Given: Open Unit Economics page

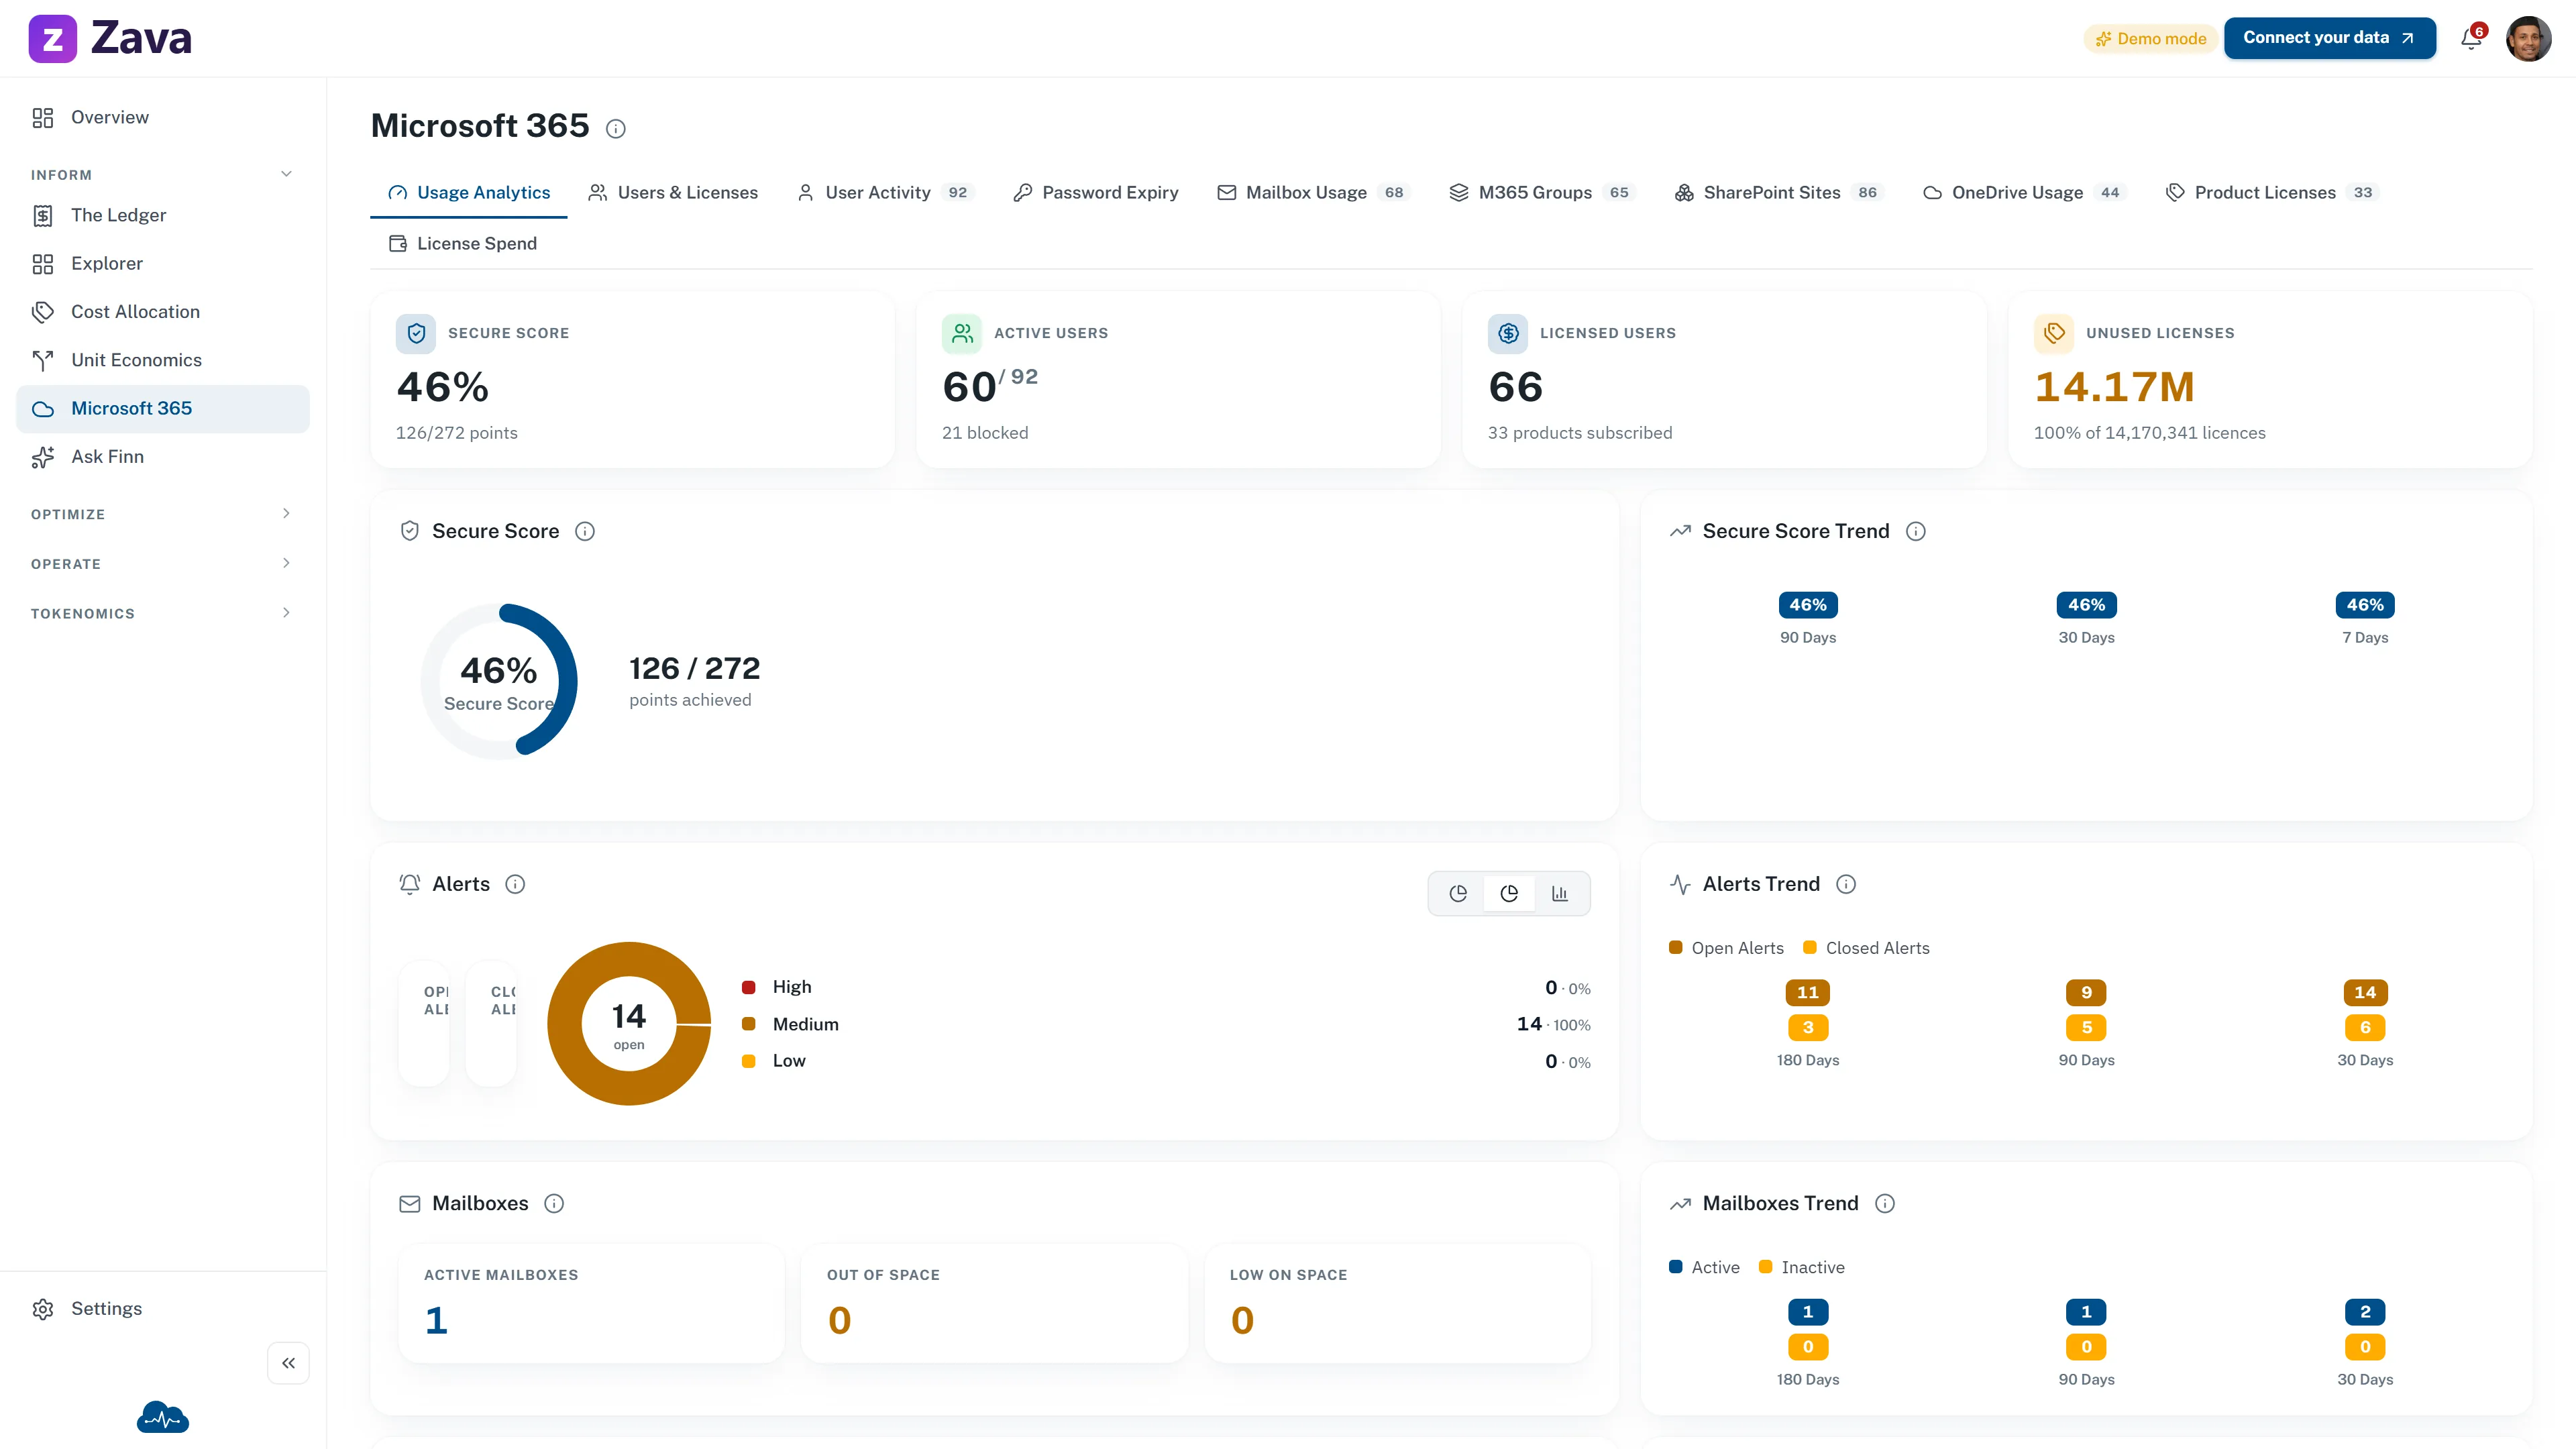Looking at the screenshot, I should tap(163, 360).
